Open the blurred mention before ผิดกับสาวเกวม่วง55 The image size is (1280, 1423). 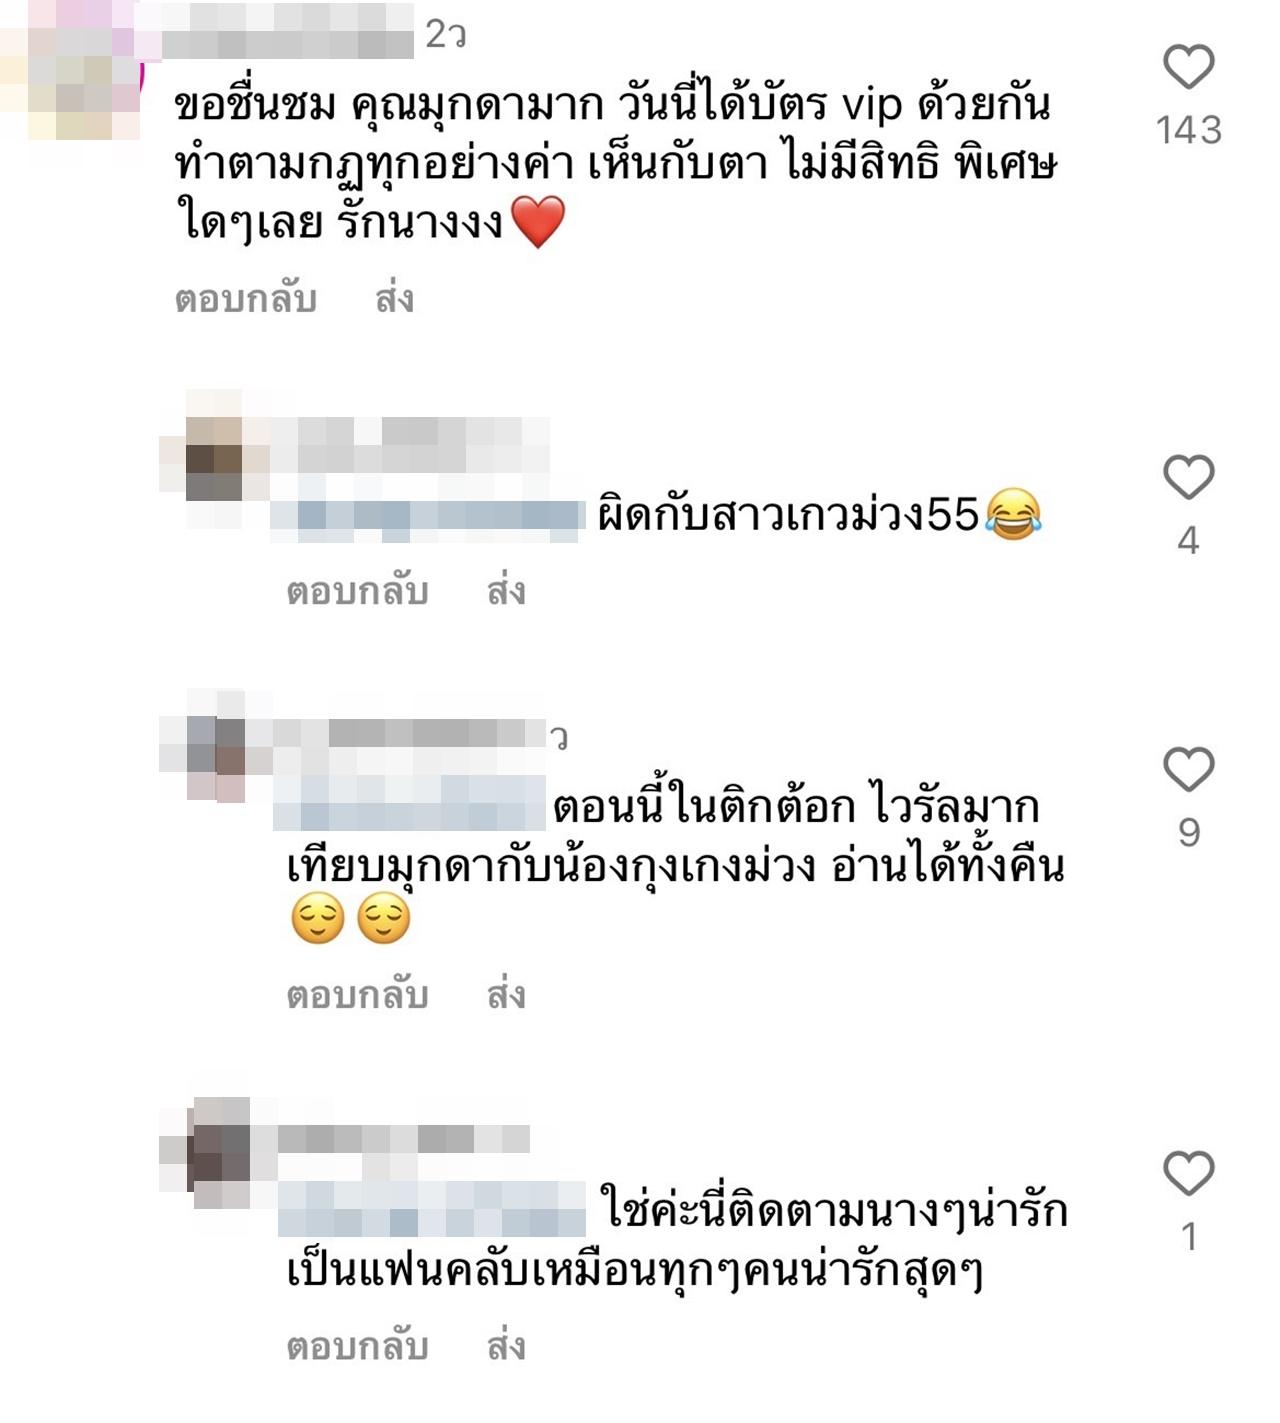click(x=428, y=515)
